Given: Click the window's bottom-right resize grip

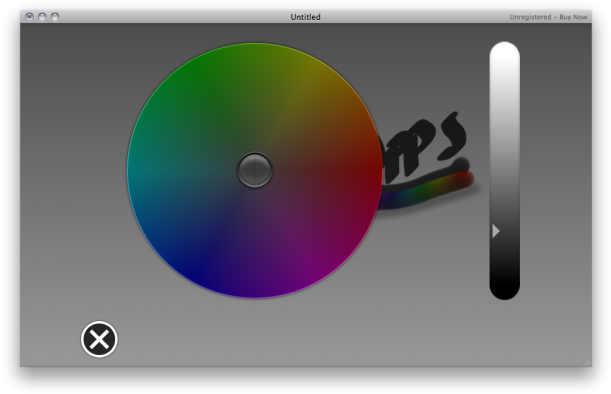Looking at the screenshot, I should 587,362.
